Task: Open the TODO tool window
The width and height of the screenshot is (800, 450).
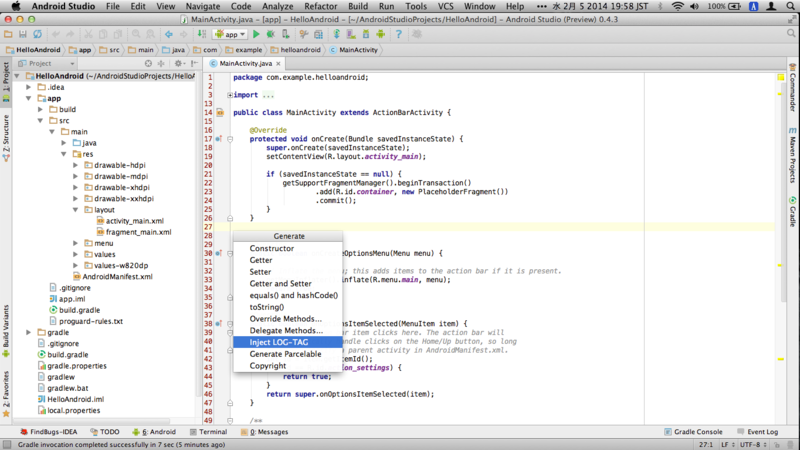Action: click(x=105, y=432)
